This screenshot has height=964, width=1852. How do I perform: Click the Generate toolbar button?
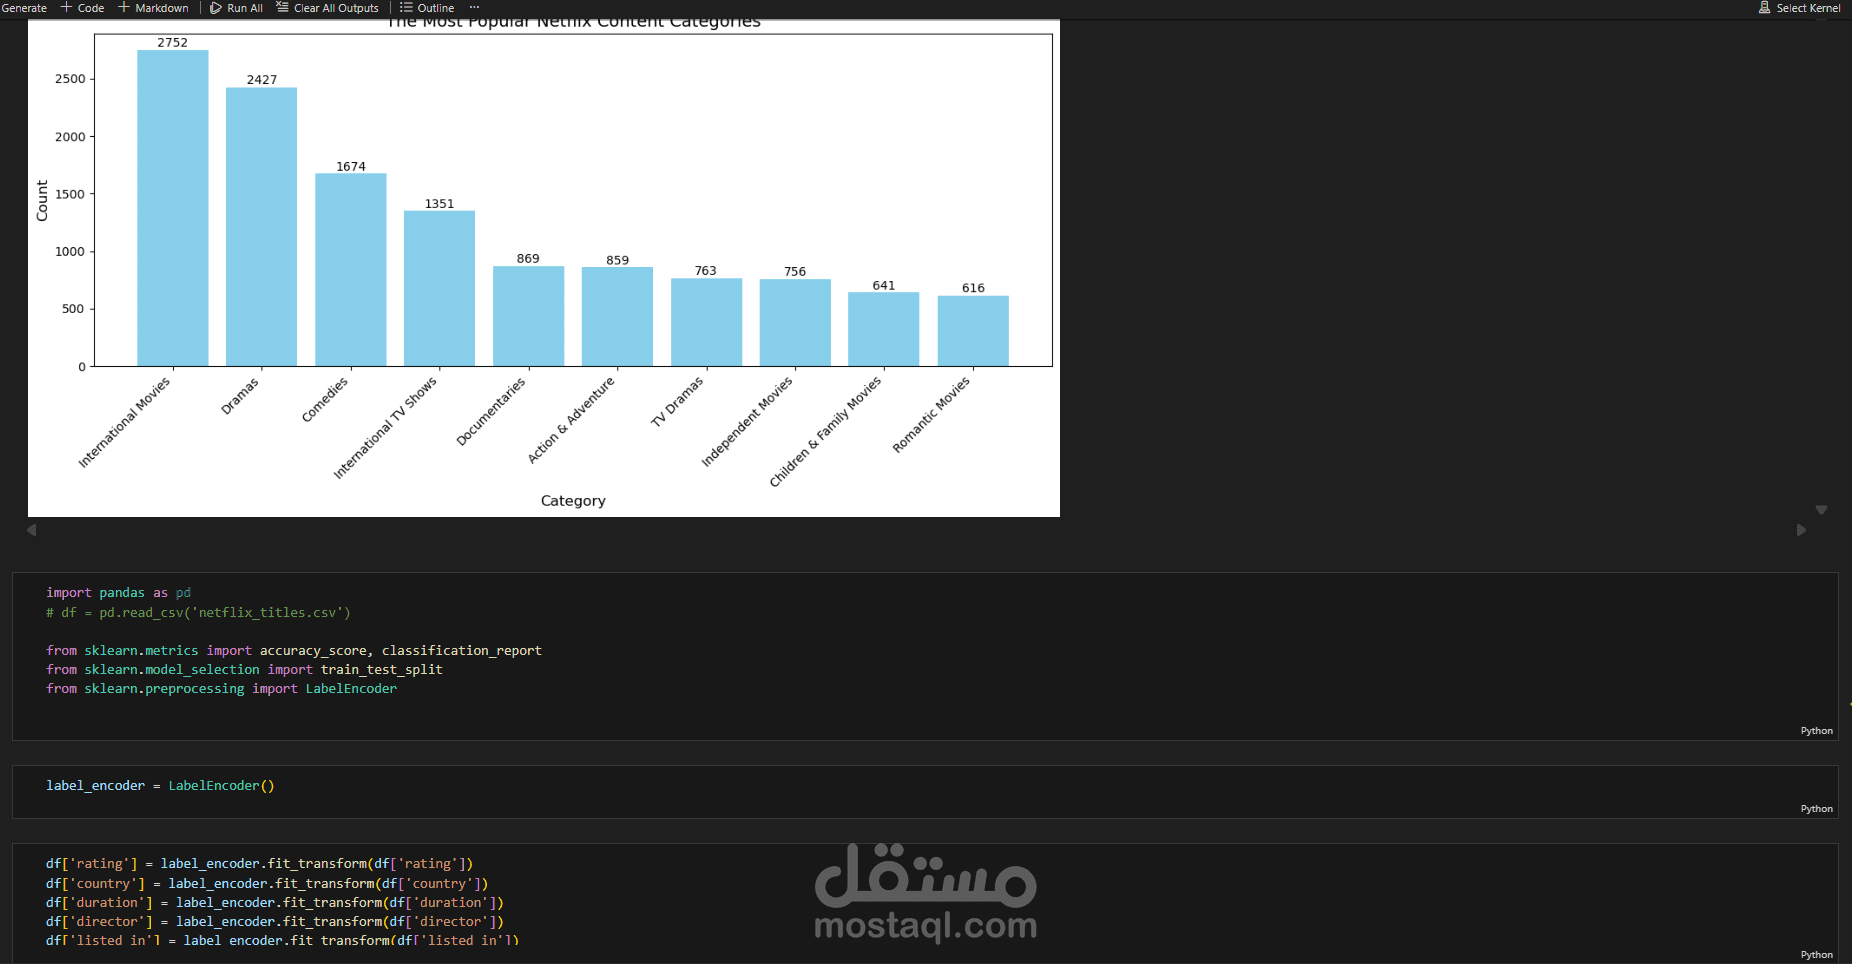pos(23,8)
